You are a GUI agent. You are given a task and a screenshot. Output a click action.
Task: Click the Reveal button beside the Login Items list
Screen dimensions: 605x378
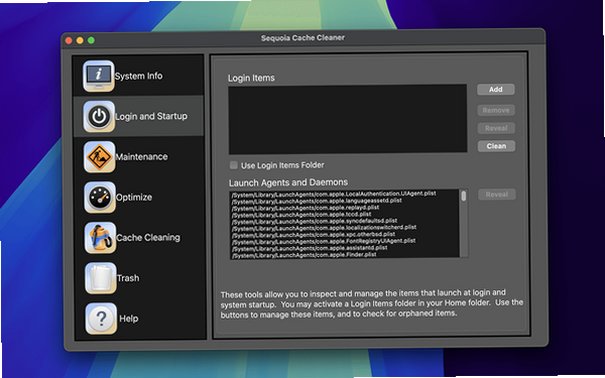tap(496, 128)
